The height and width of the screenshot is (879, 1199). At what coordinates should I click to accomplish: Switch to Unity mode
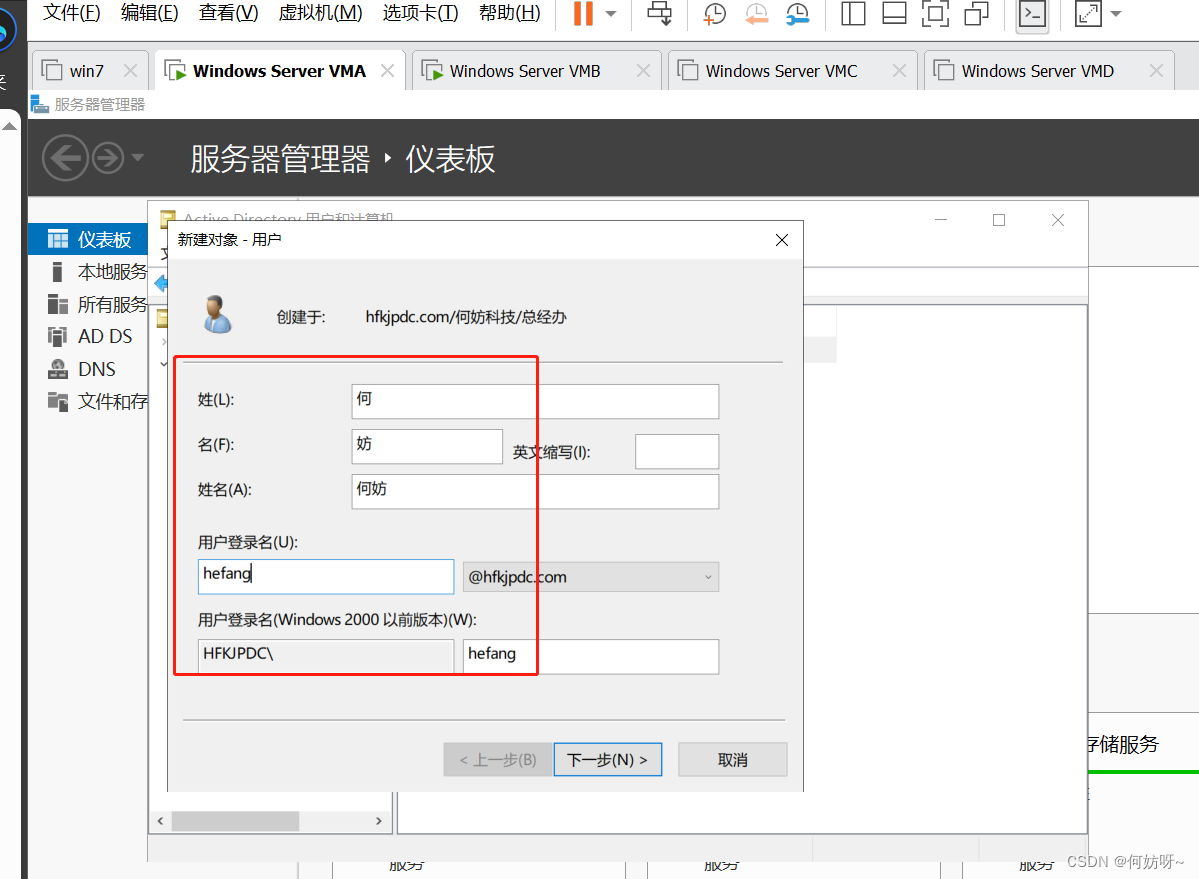click(976, 13)
